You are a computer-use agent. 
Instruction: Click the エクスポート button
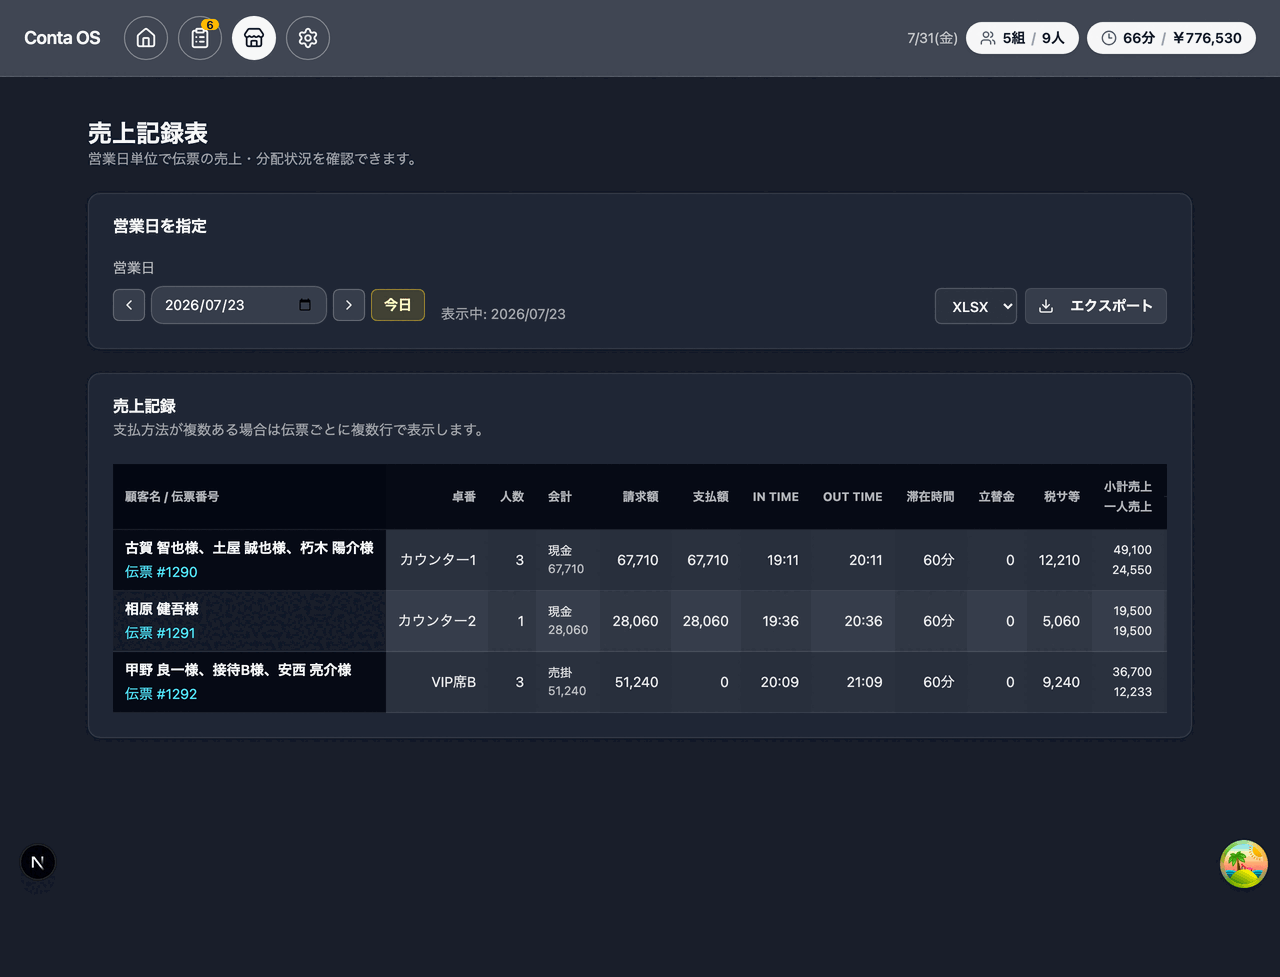1096,306
